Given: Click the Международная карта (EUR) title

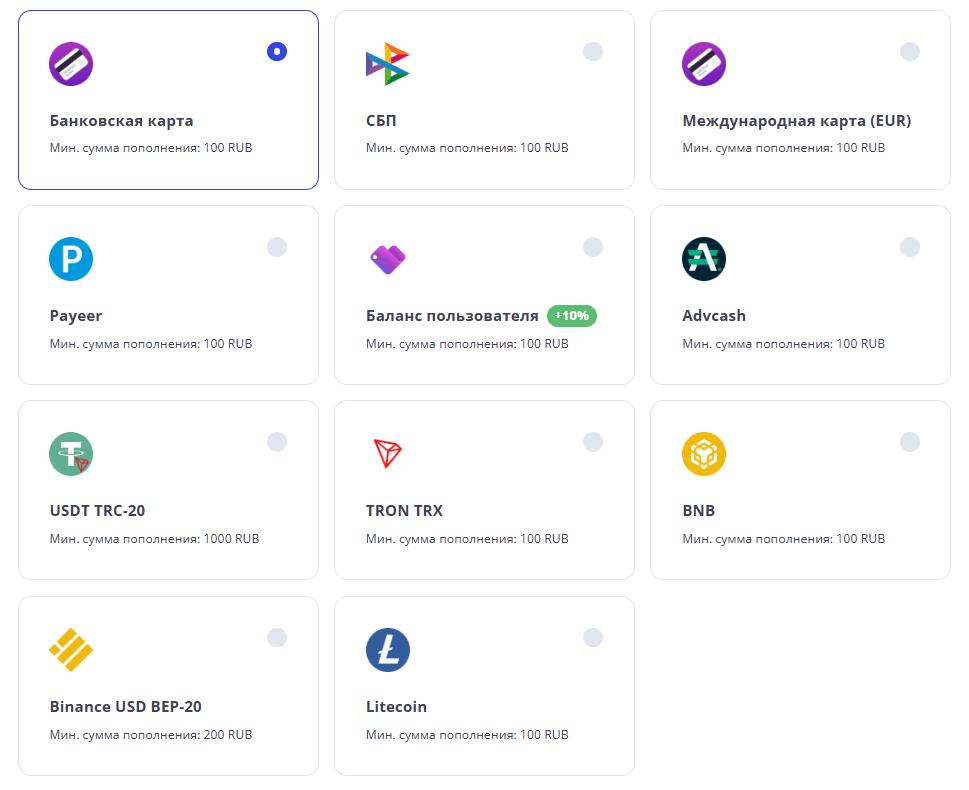Looking at the screenshot, I should click(797, 121).
